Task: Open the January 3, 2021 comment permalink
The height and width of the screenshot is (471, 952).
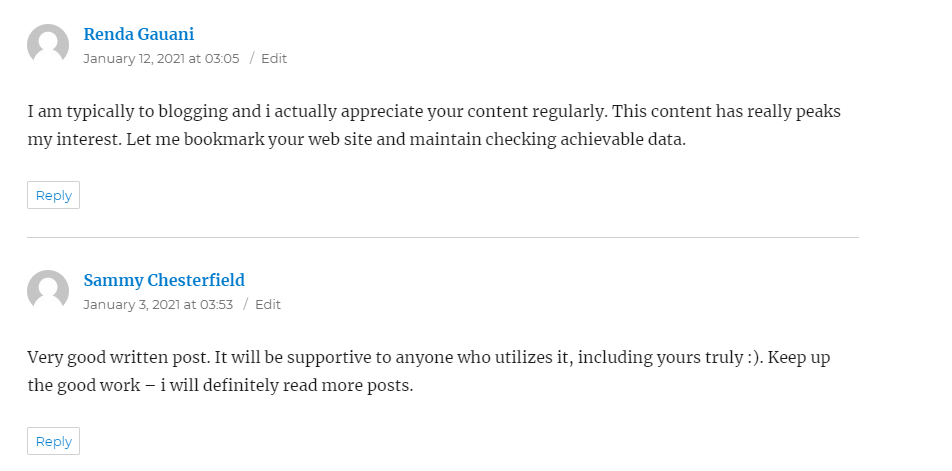Action: tap(158, 305)
